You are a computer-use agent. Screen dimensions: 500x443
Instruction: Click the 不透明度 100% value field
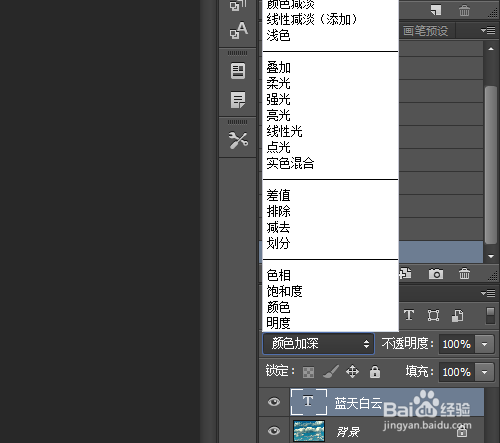pyautogui.click(x=457, y=344)
